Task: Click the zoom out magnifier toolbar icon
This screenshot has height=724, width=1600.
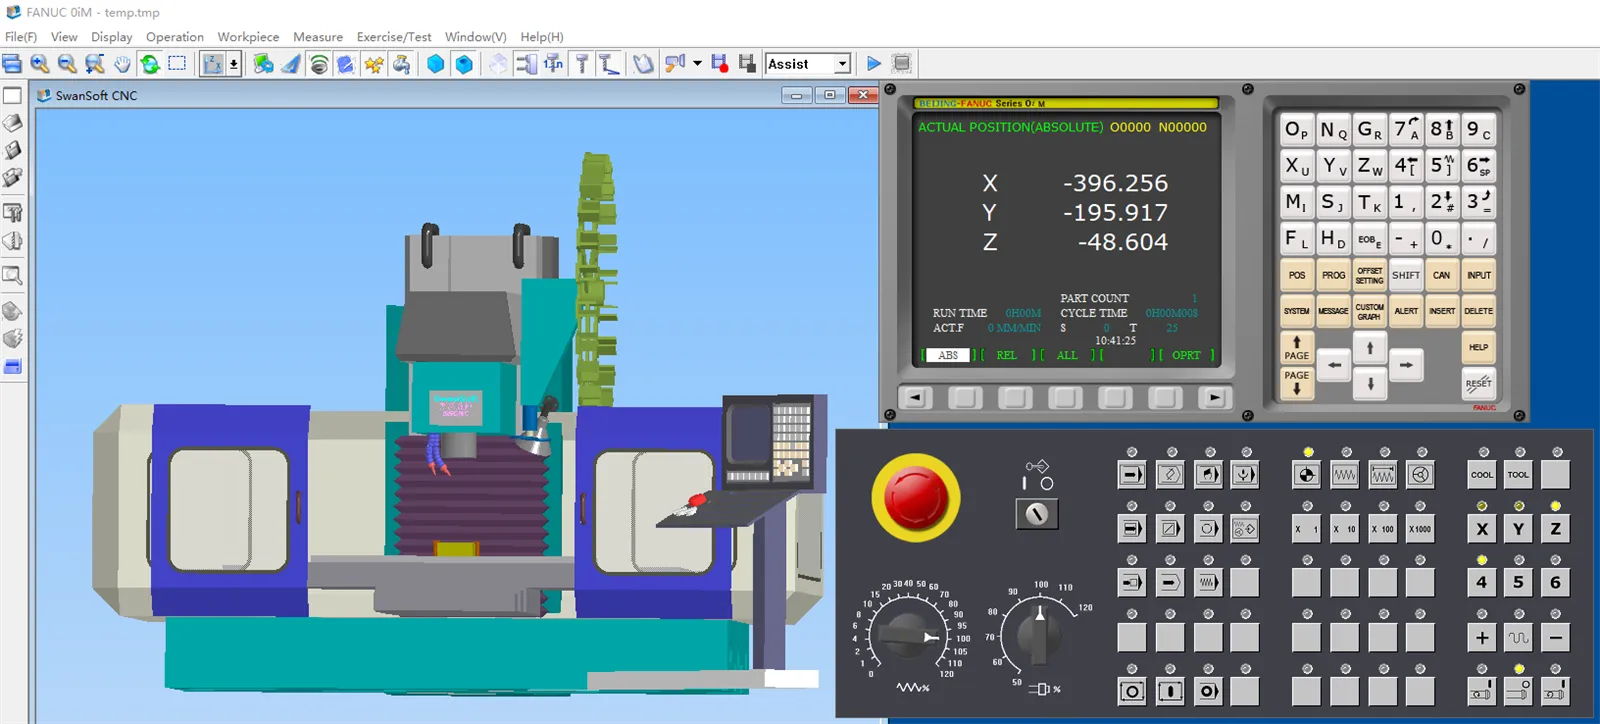Action: tap(67, 64)
